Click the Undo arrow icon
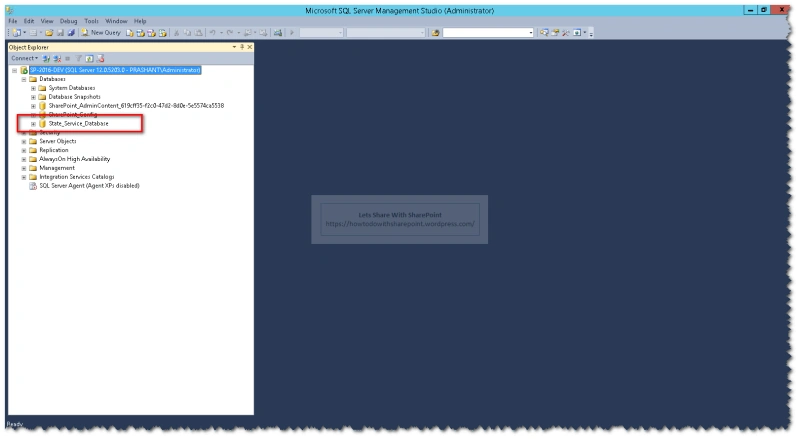800x439 pixels. (x=213, y=33)
